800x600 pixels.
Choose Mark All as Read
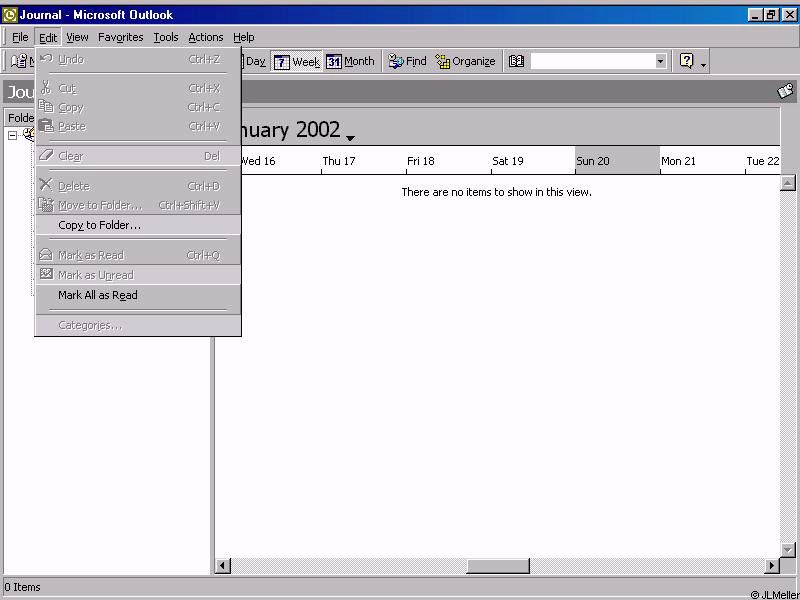click(138, 295)
